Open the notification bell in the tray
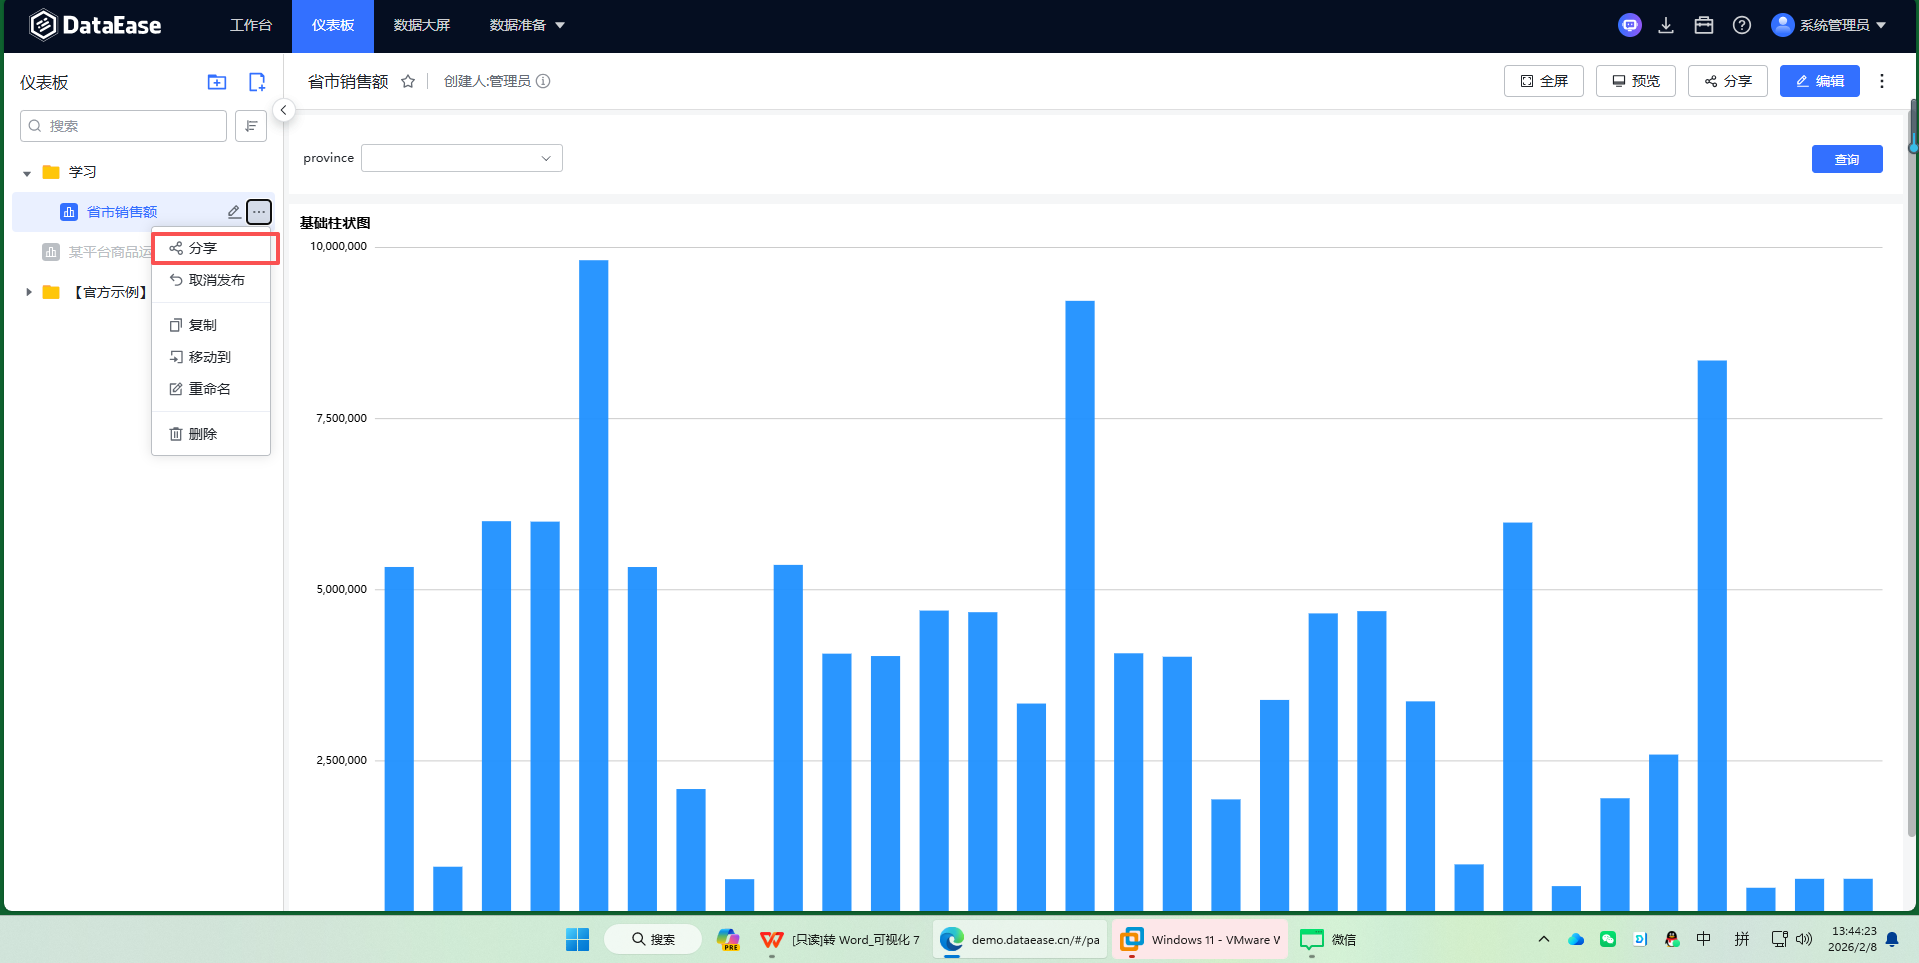Screen dimensions: 1919x963 1892,939
